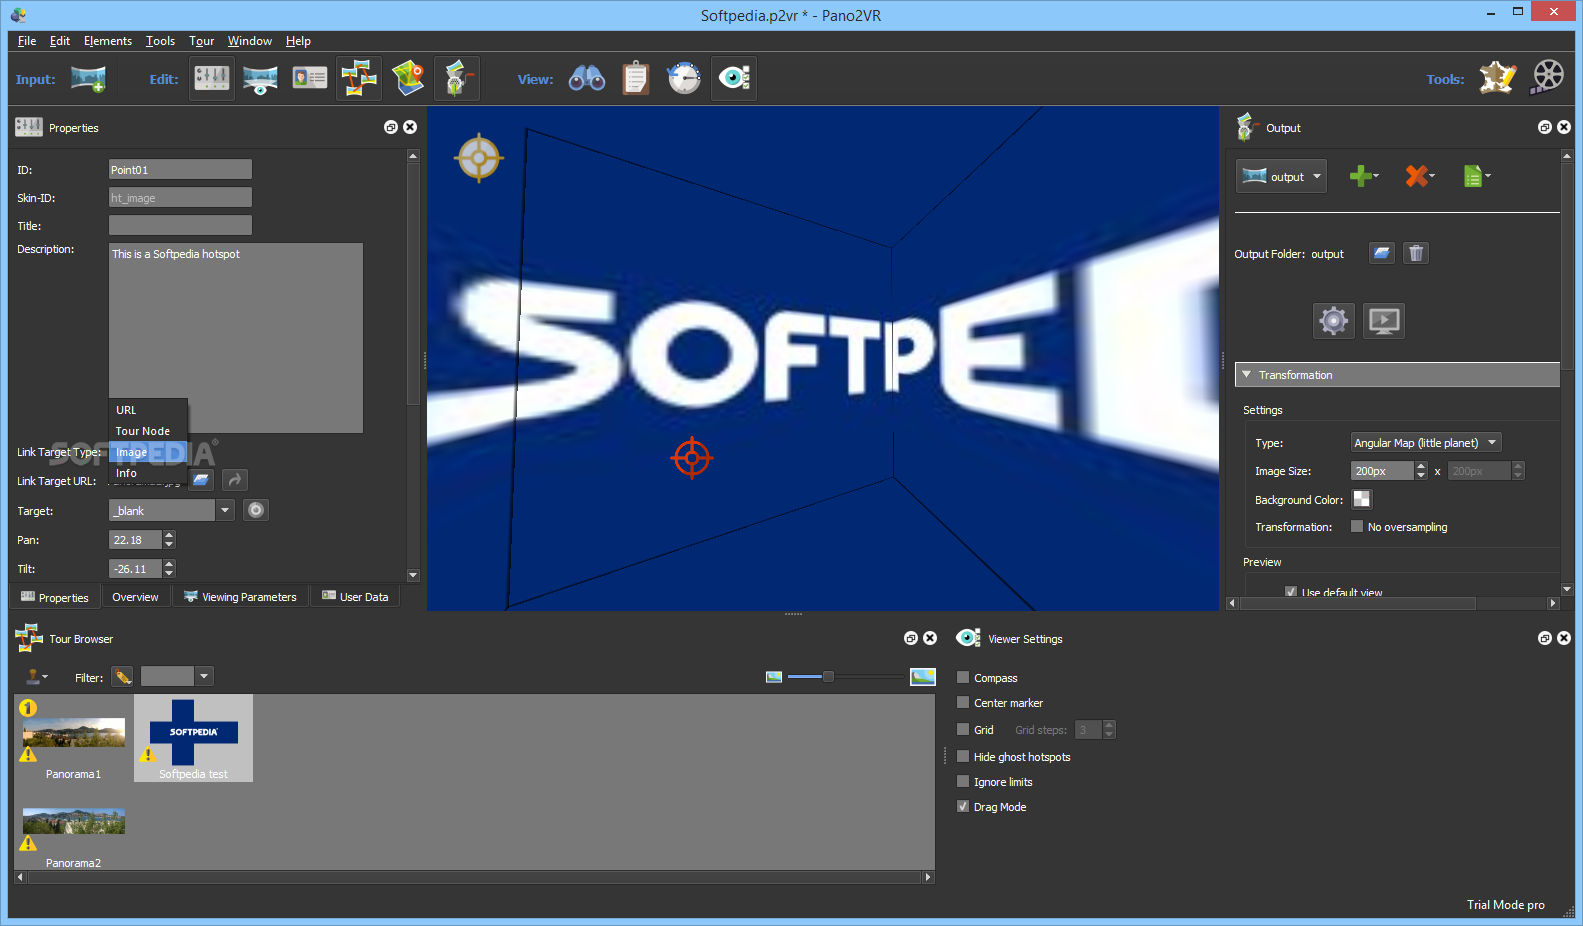Click the large thumbnail size icon

coord(923,677)
